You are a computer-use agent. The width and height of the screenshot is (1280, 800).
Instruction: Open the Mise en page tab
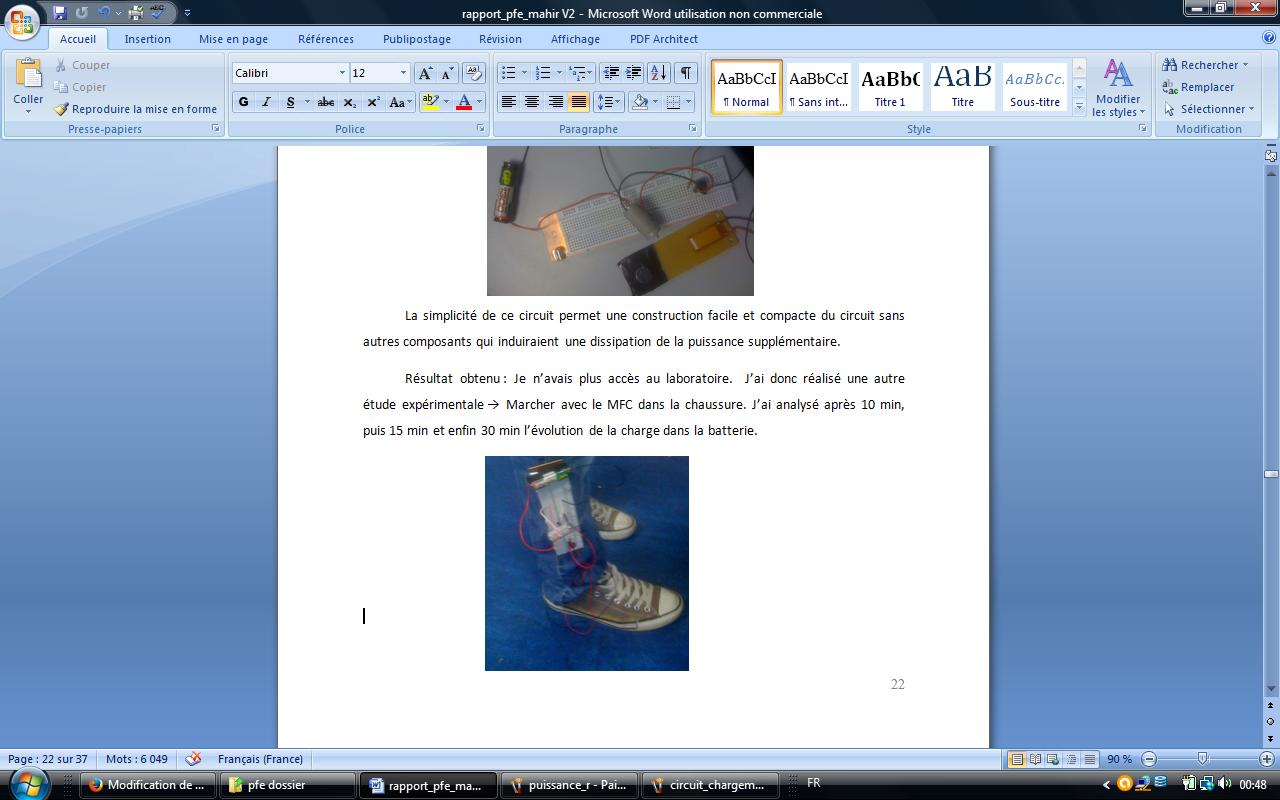[x=233, y=39]
